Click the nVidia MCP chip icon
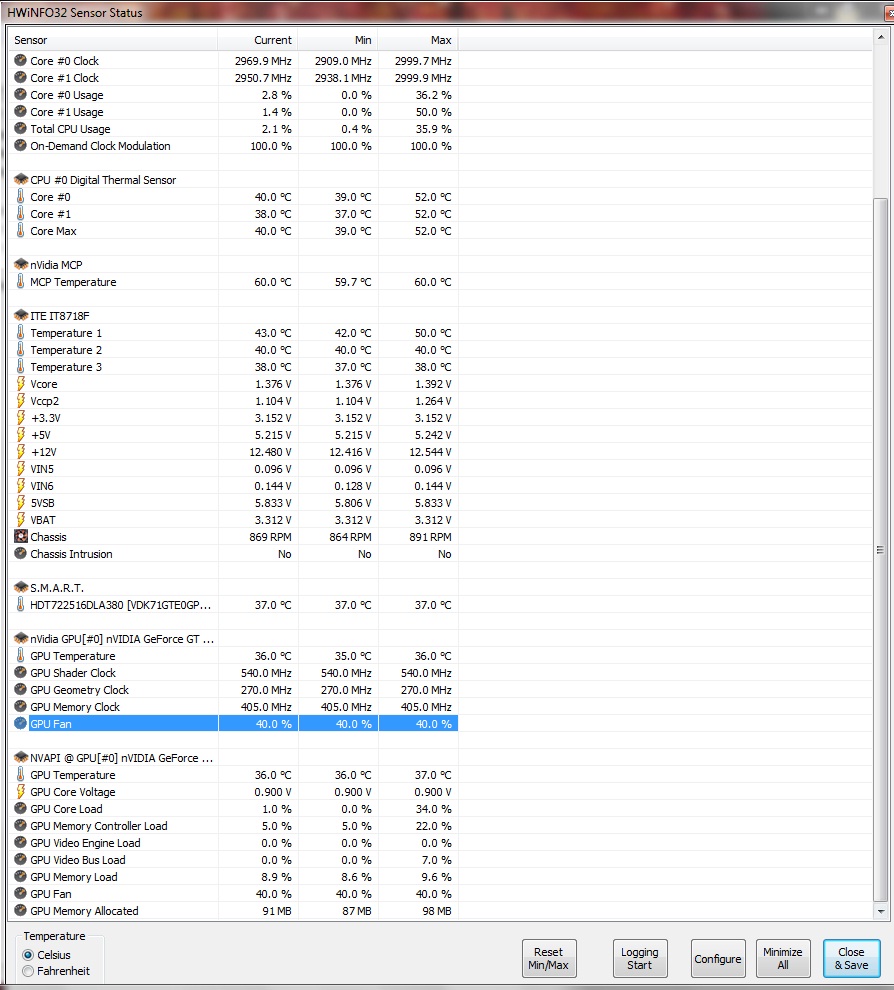This screenshot has width=894, height=990. click(21, 265)
